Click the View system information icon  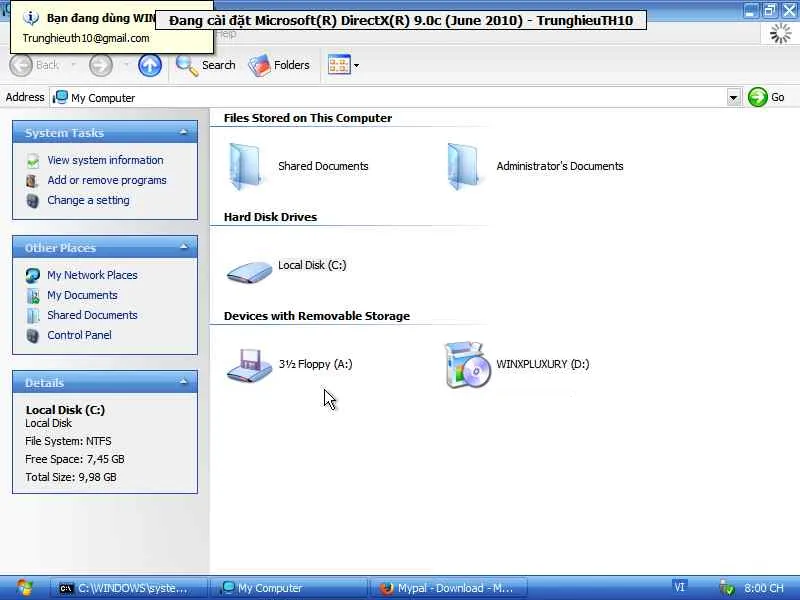point(33,161)
